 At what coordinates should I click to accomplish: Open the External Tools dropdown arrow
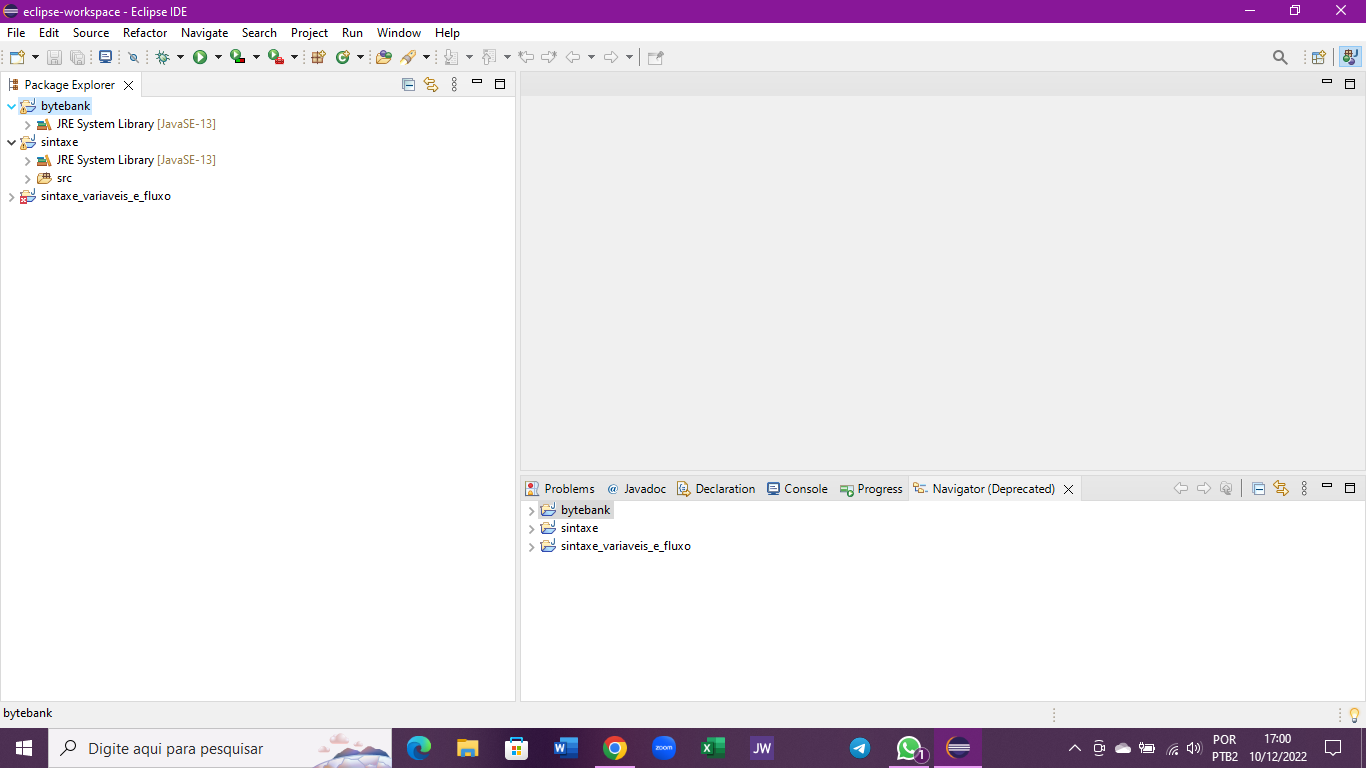294,57
